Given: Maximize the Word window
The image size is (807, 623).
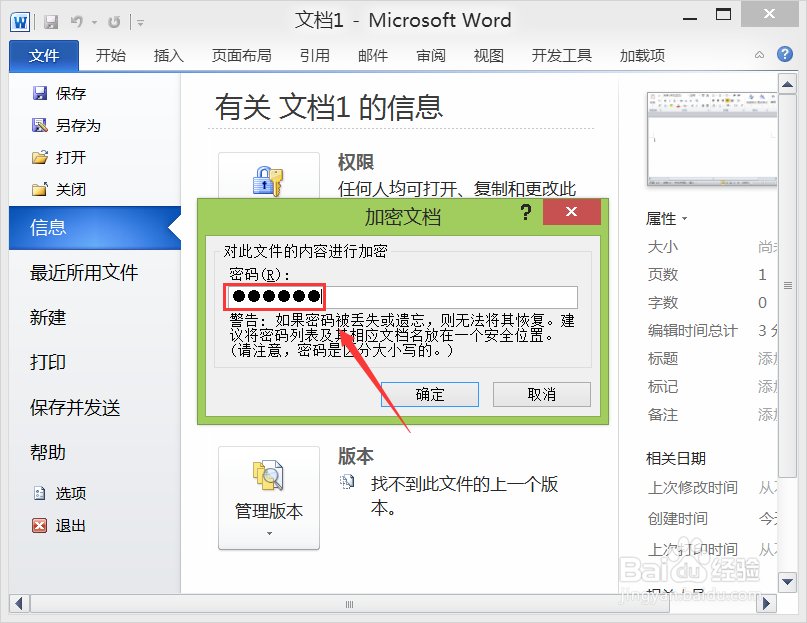Looking at the screenshot, I should (x=724, y=14).
